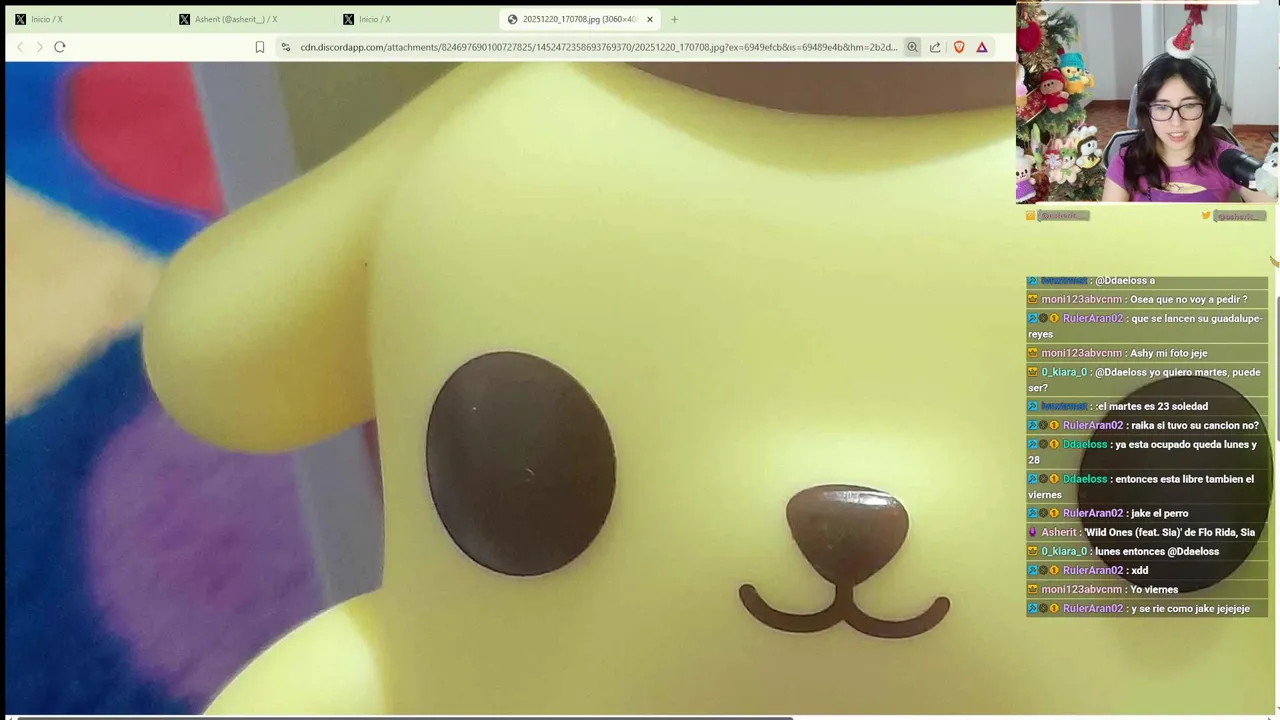Viewport: 1280px width, 720px height.
Task: Click Asherit in the 'Wild Ones' song message
Action: click(x=1059, y=532)
